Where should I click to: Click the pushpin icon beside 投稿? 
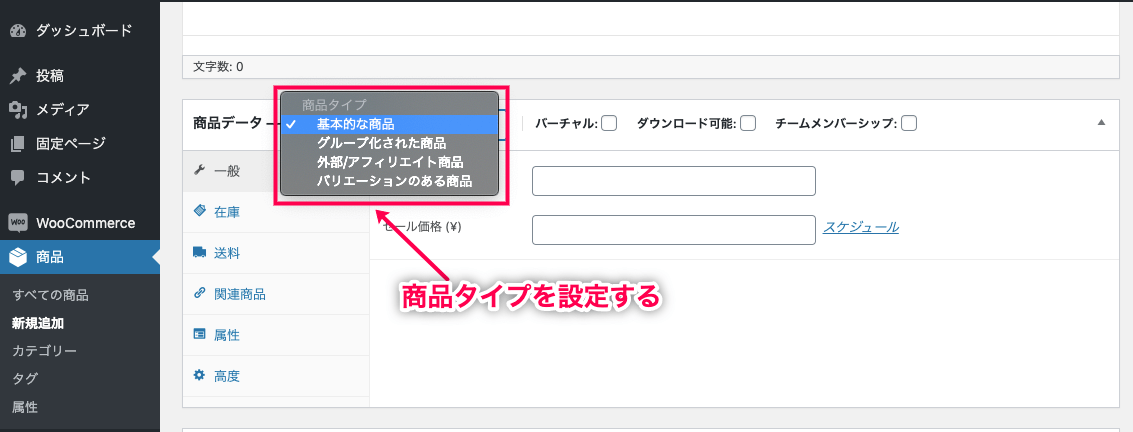[18, 76]
